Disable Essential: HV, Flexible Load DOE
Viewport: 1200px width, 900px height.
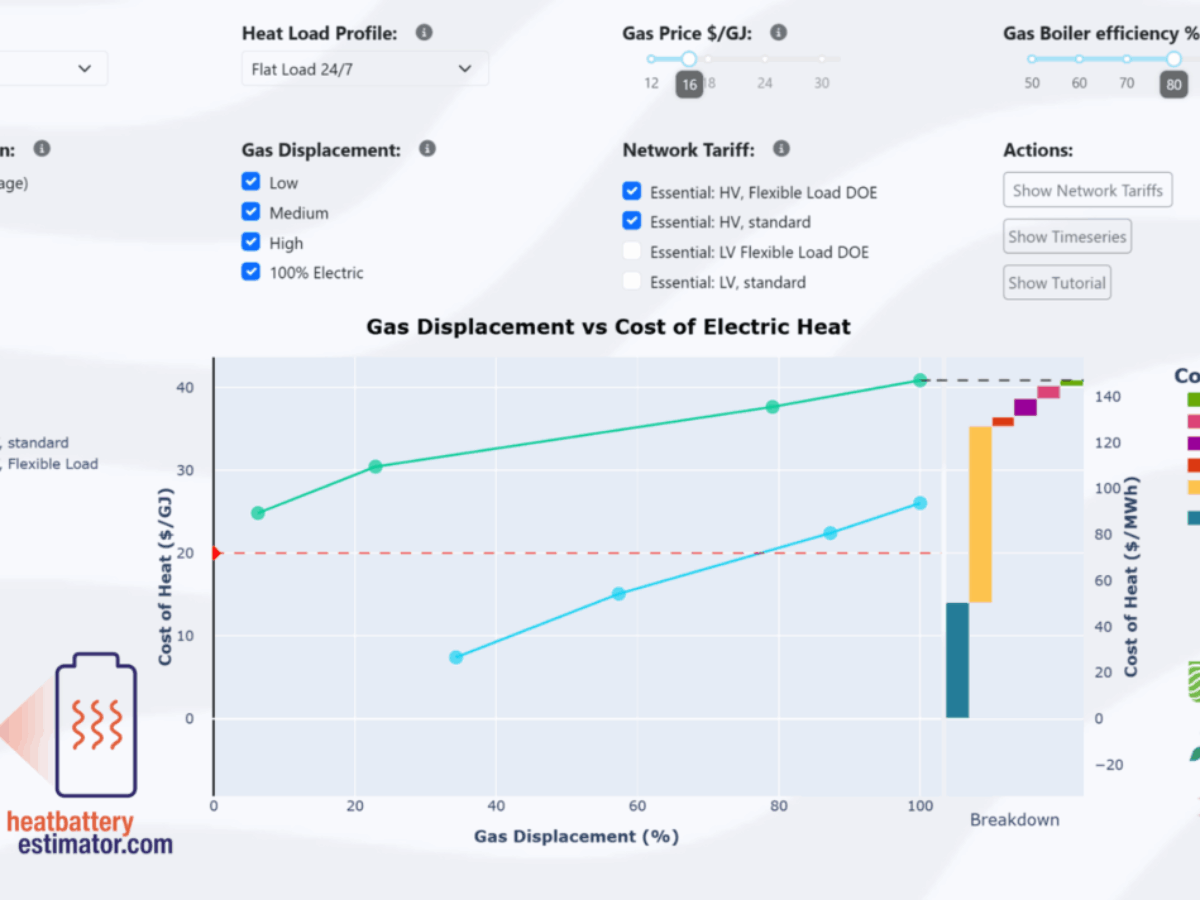coord(631,192)
